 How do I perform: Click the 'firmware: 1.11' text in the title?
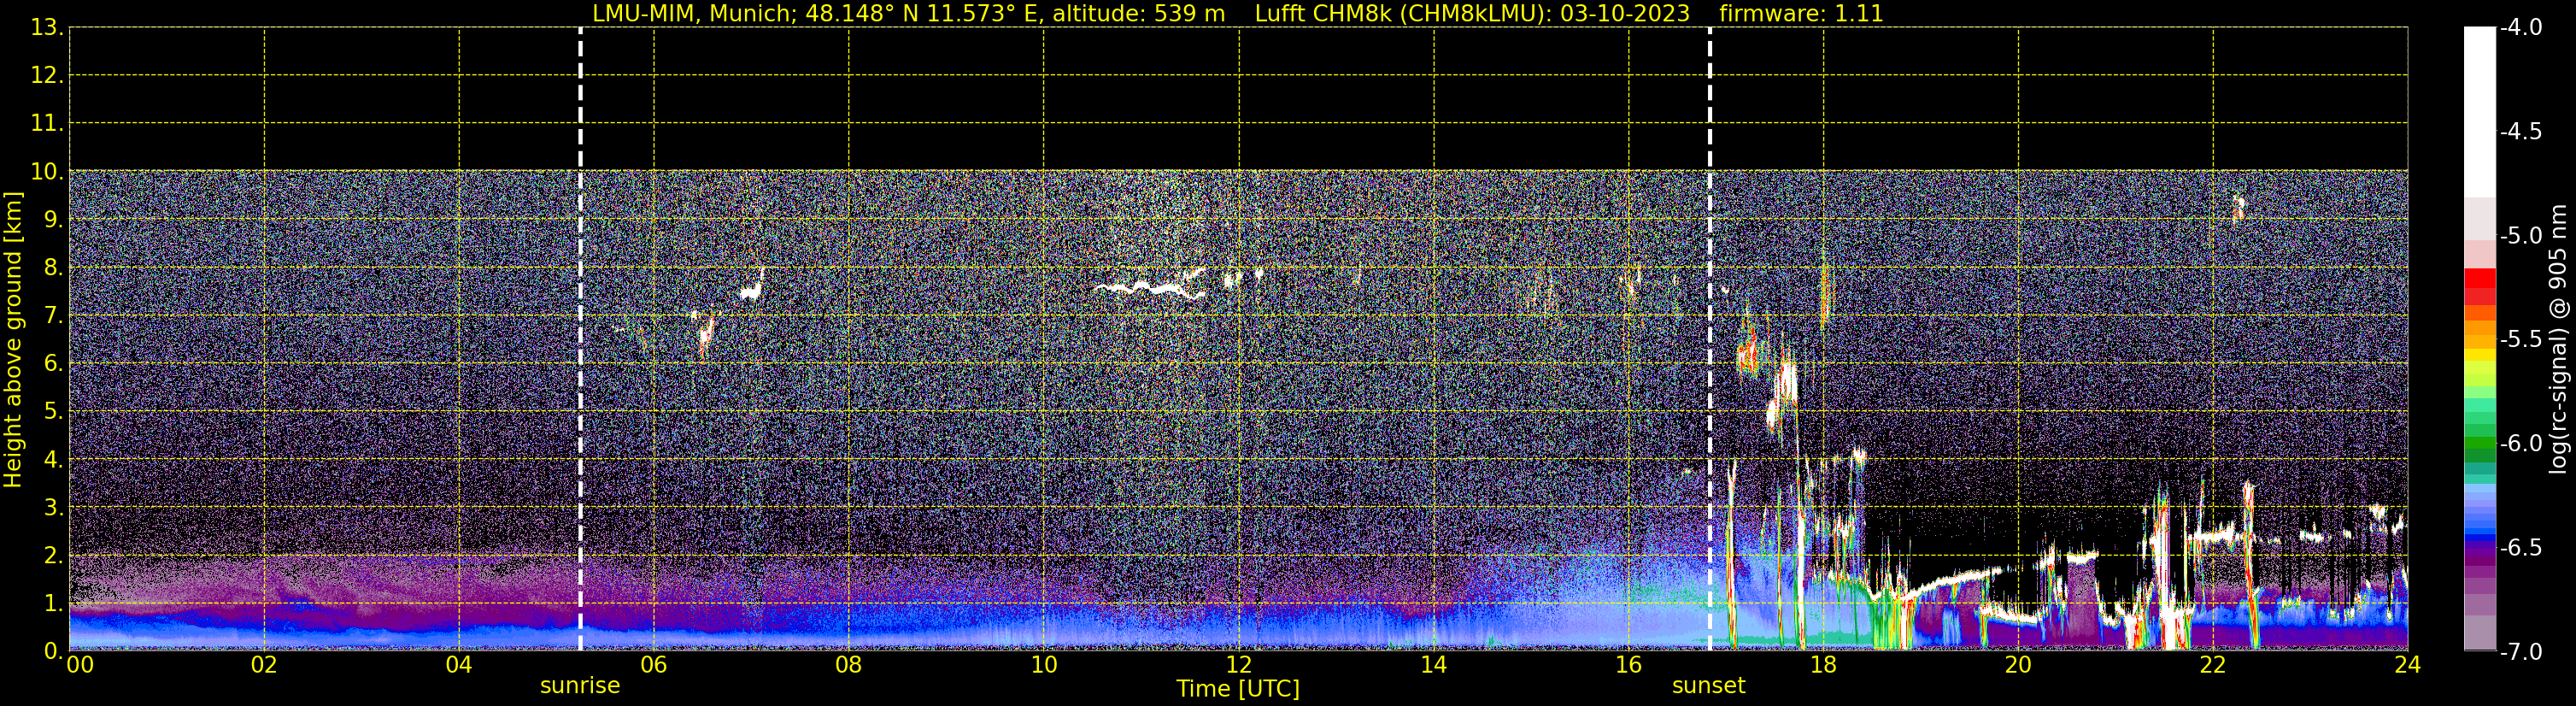1801,14
